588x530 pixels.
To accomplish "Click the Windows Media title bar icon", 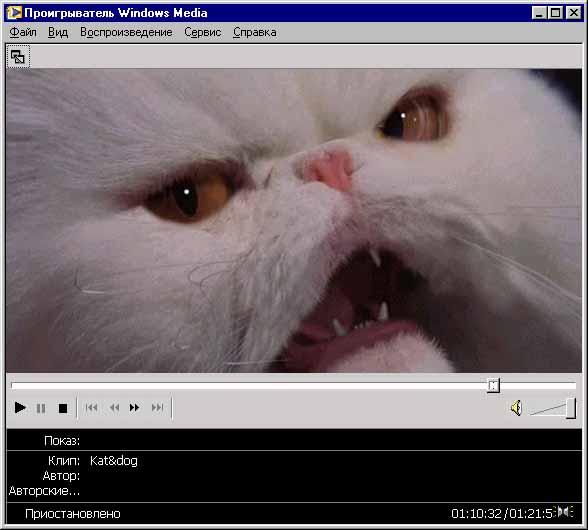I will [14, 13].
